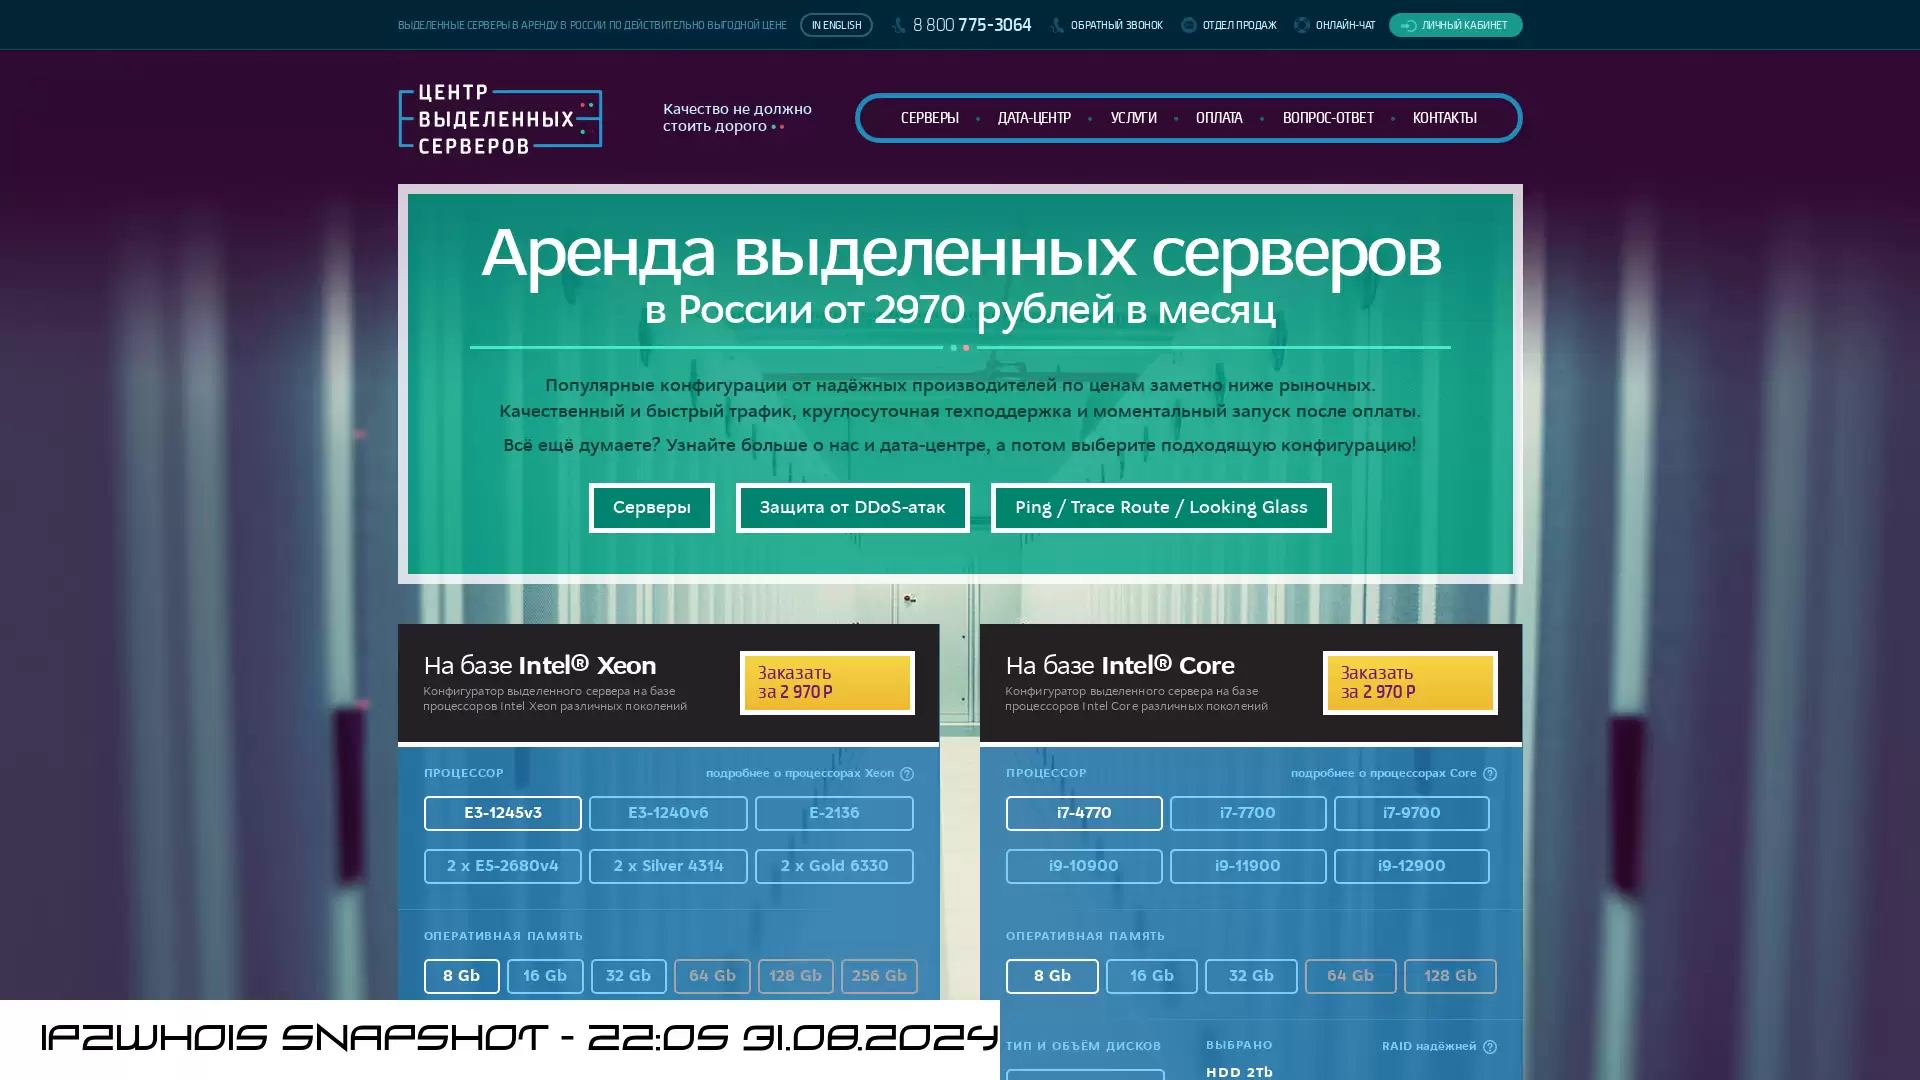
Task: Expand the Услуги navigation menu
Action: coord(1133,117)
